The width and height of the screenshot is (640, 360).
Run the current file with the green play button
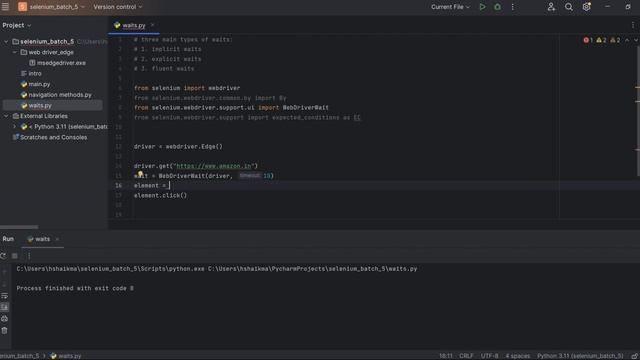(482, 7)
